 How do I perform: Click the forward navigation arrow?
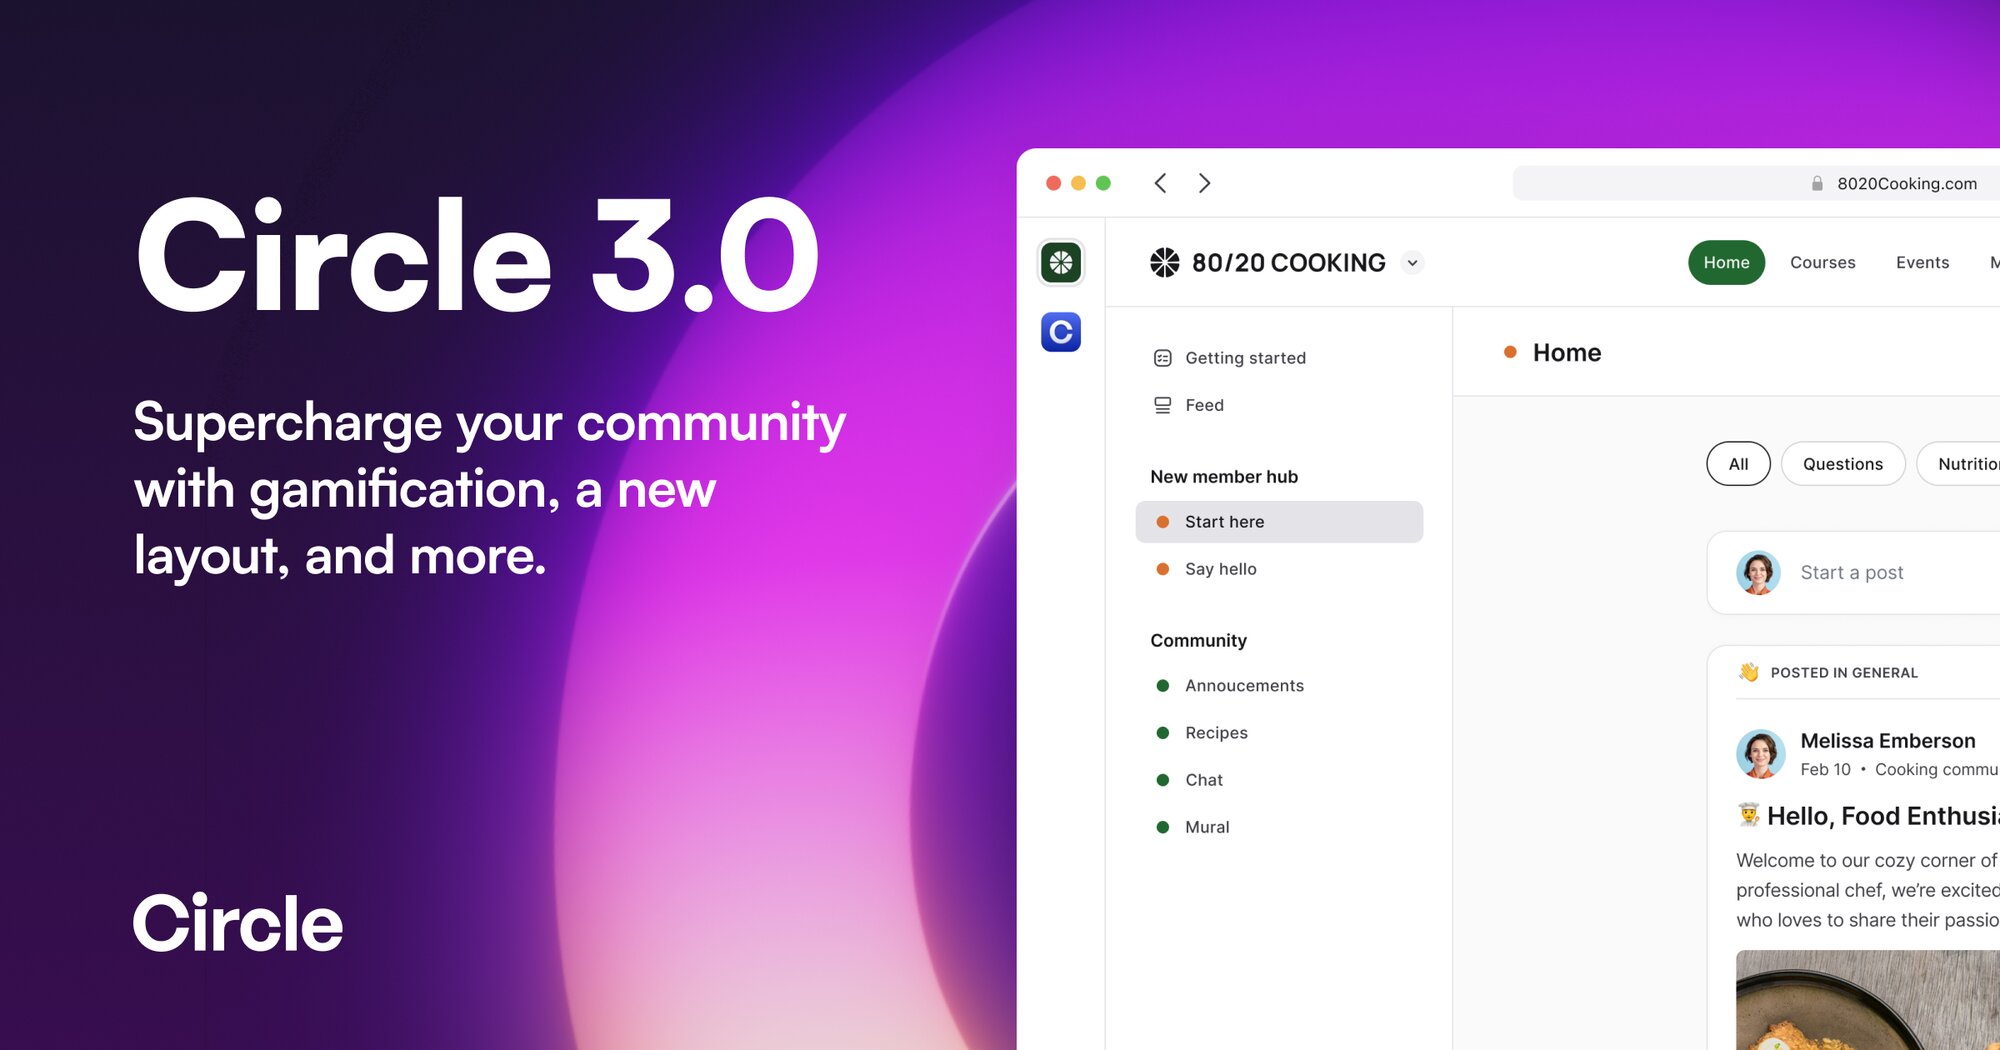(1205, 183)
